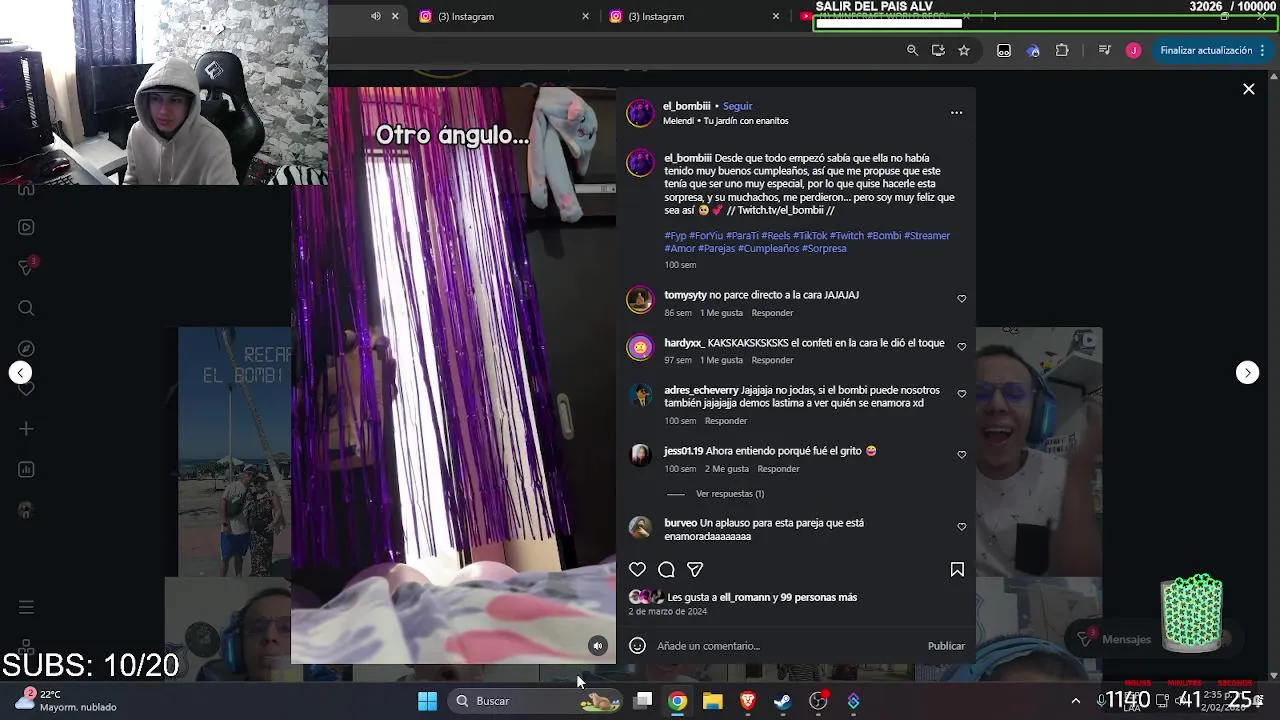Like adres_echeverry's comment
Screen dimensions: 1280x720
coord(962,394)
